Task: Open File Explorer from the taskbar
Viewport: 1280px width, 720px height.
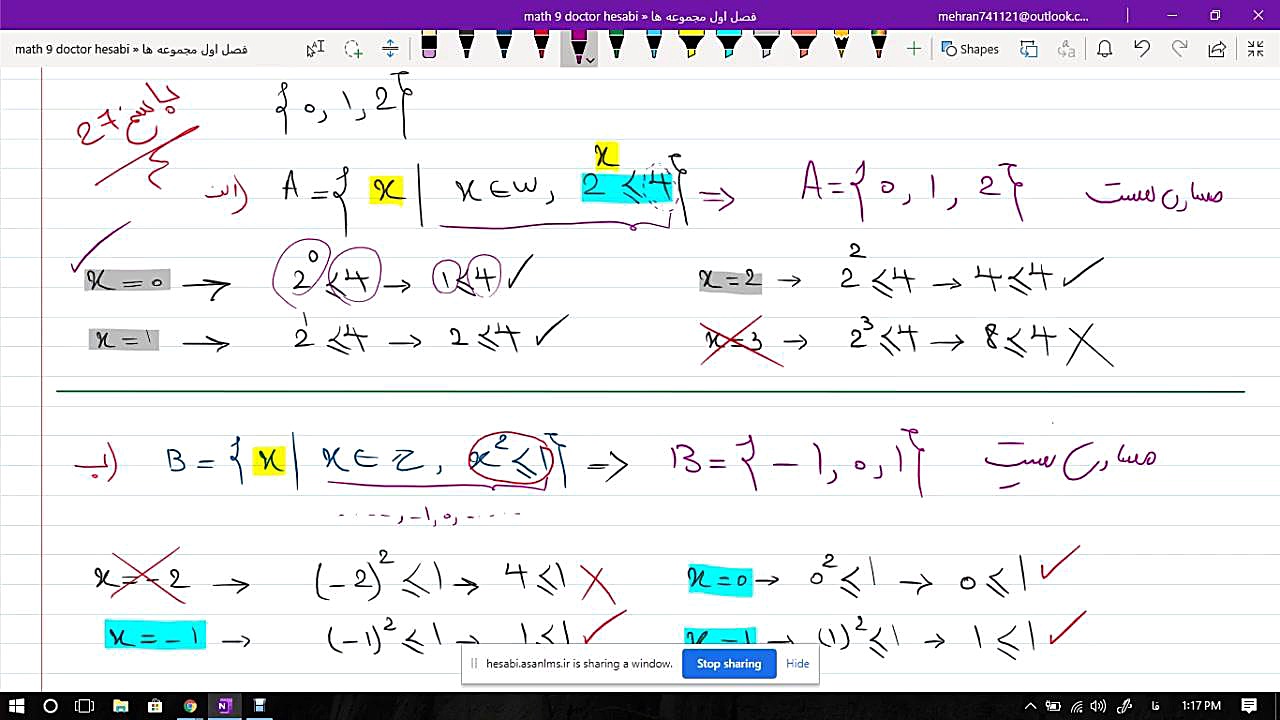Action: pos(120,706)
